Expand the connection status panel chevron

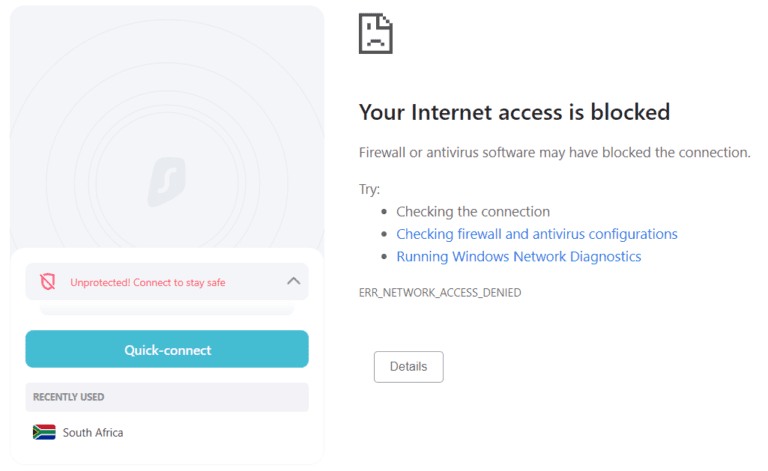coord(293,281)
